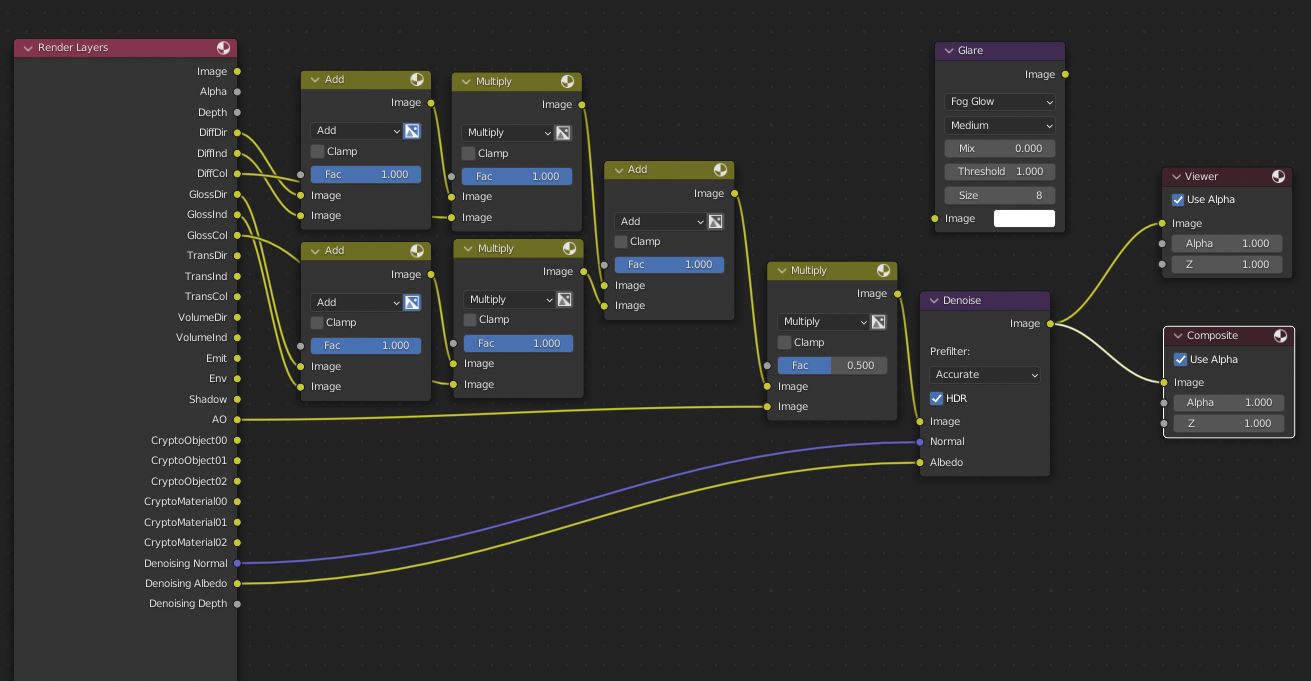
Task: Open the Fog Glow glare type dropdown
Action: coord(1000,102)
